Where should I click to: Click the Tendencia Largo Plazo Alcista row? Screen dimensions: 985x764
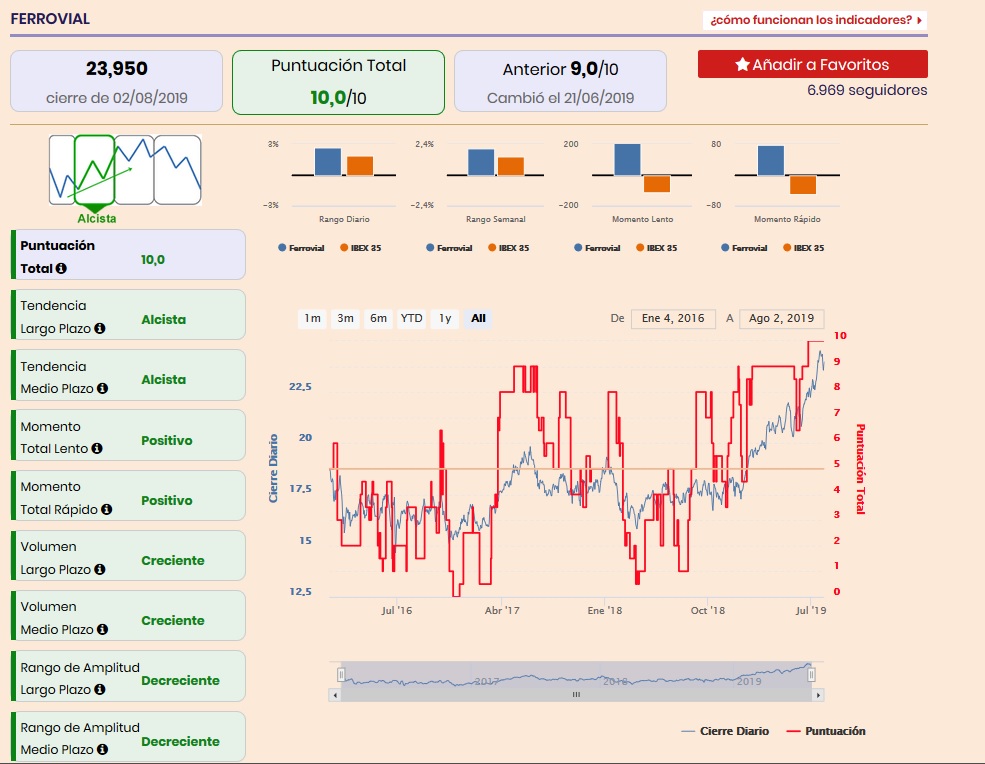[x=128, y=315]
